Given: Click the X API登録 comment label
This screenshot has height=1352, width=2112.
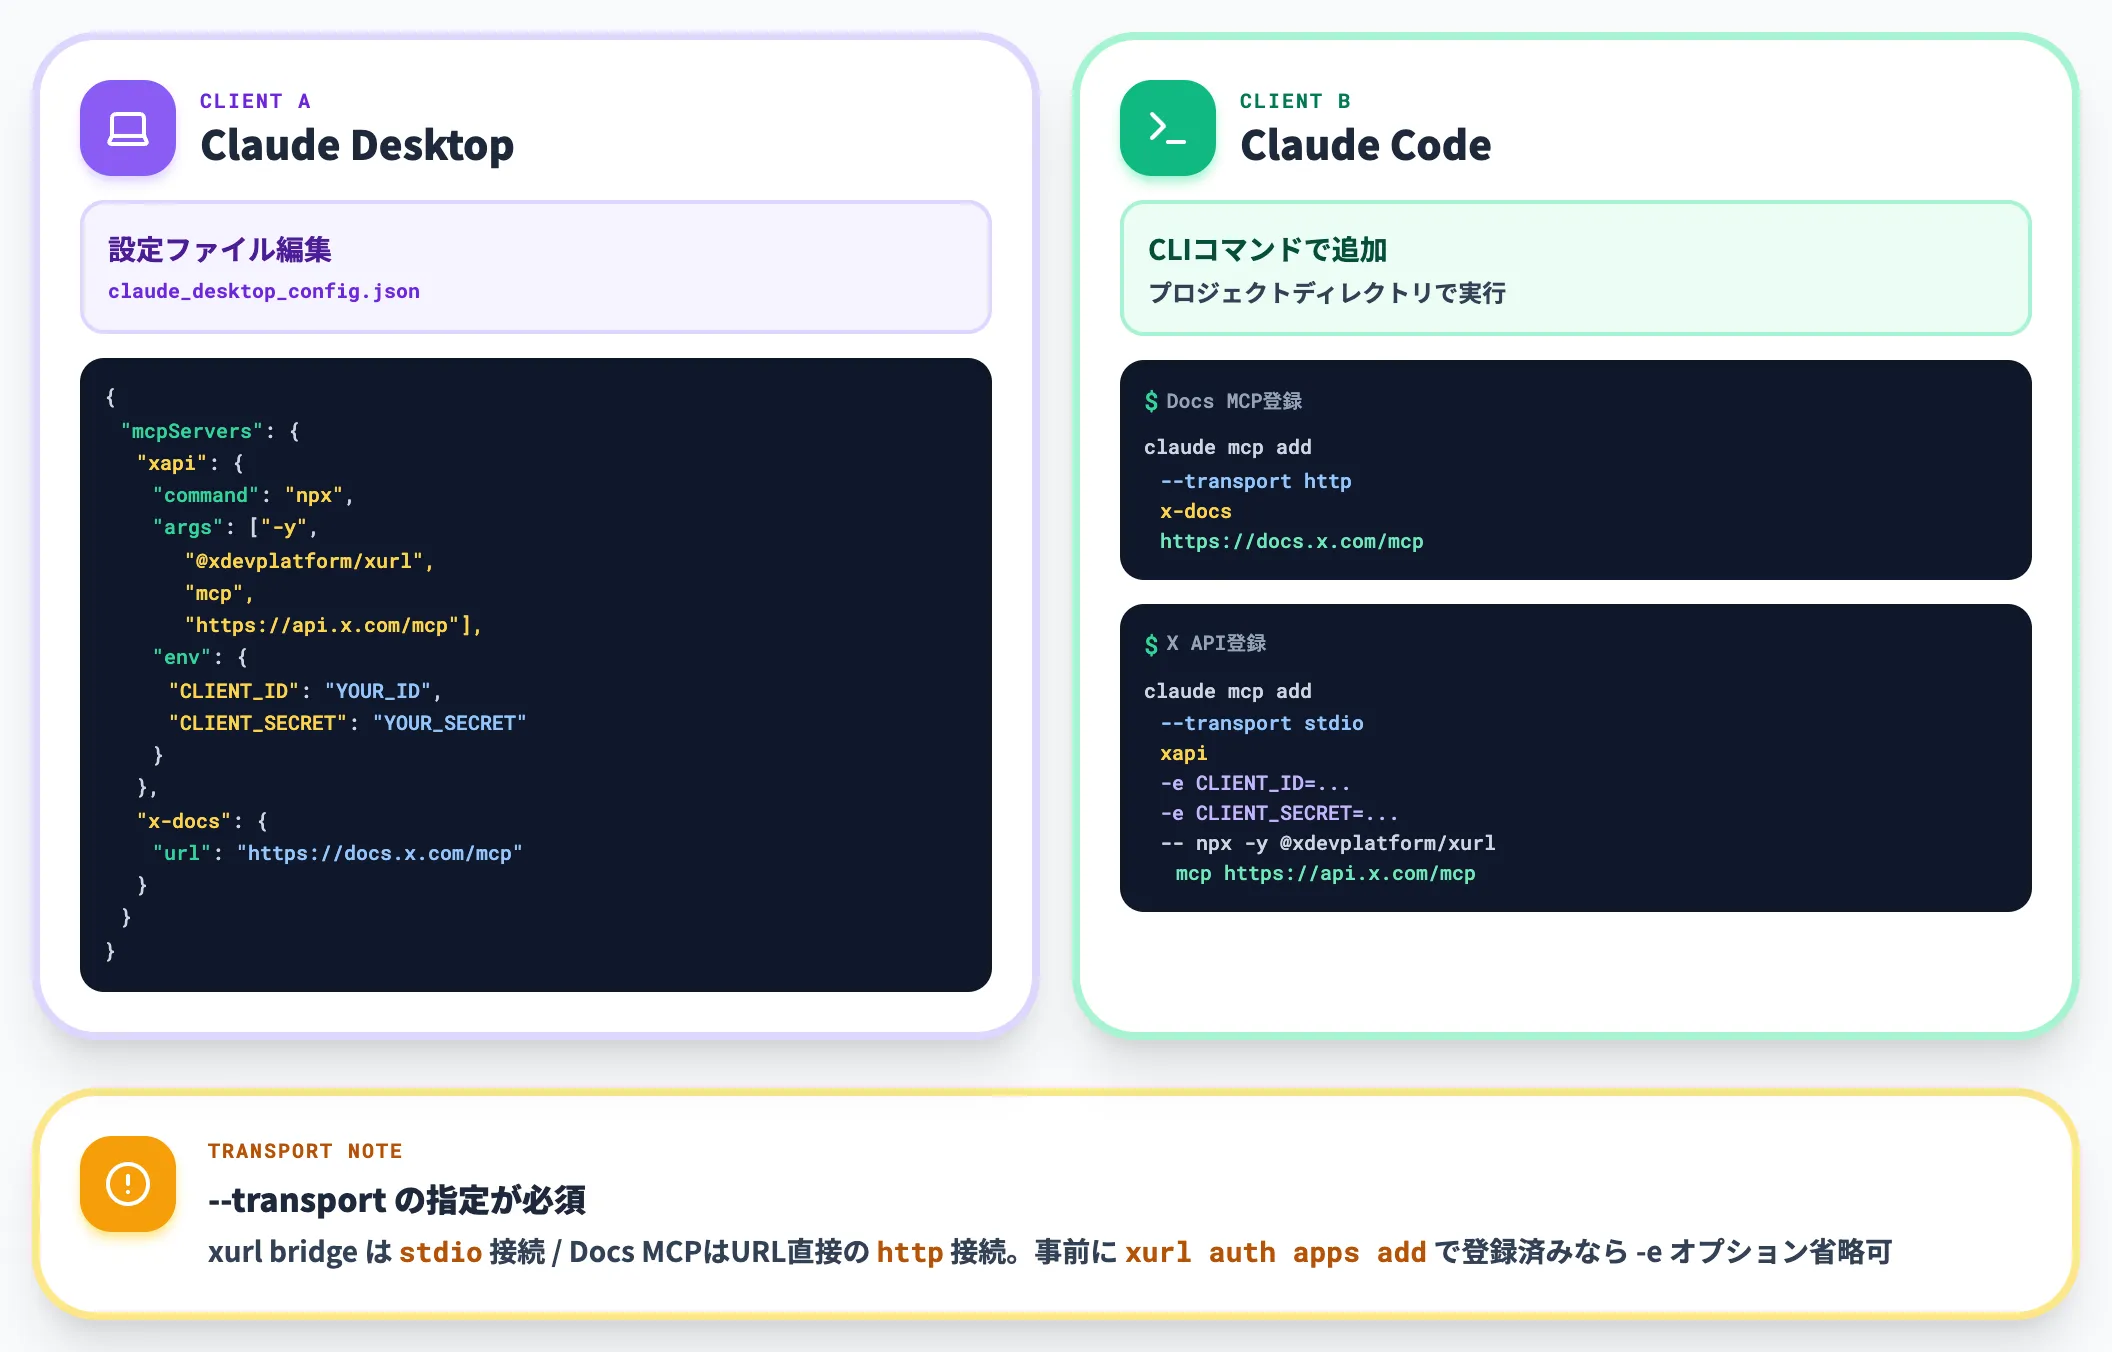Looking at the screenshot, I should 1216,643.
